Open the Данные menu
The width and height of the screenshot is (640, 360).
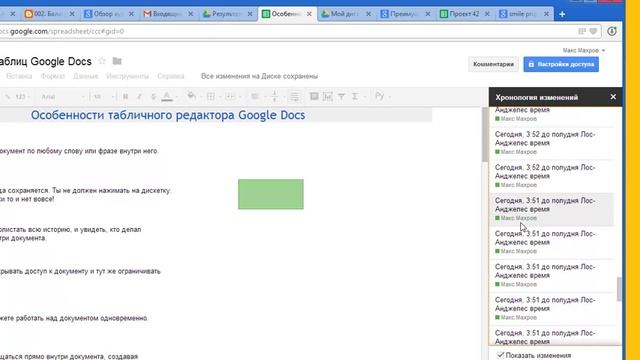coord(85,76)
